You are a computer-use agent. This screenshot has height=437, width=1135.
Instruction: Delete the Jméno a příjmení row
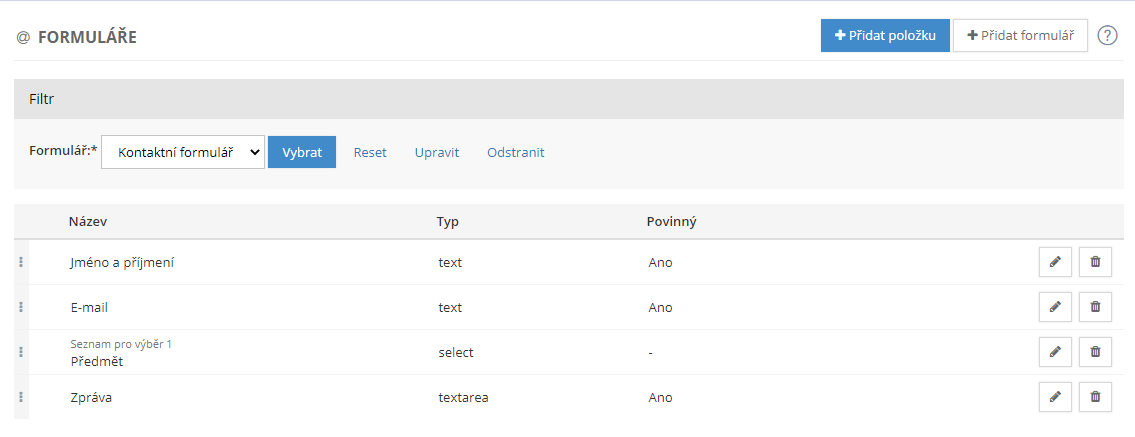(x=1095, y=263)
